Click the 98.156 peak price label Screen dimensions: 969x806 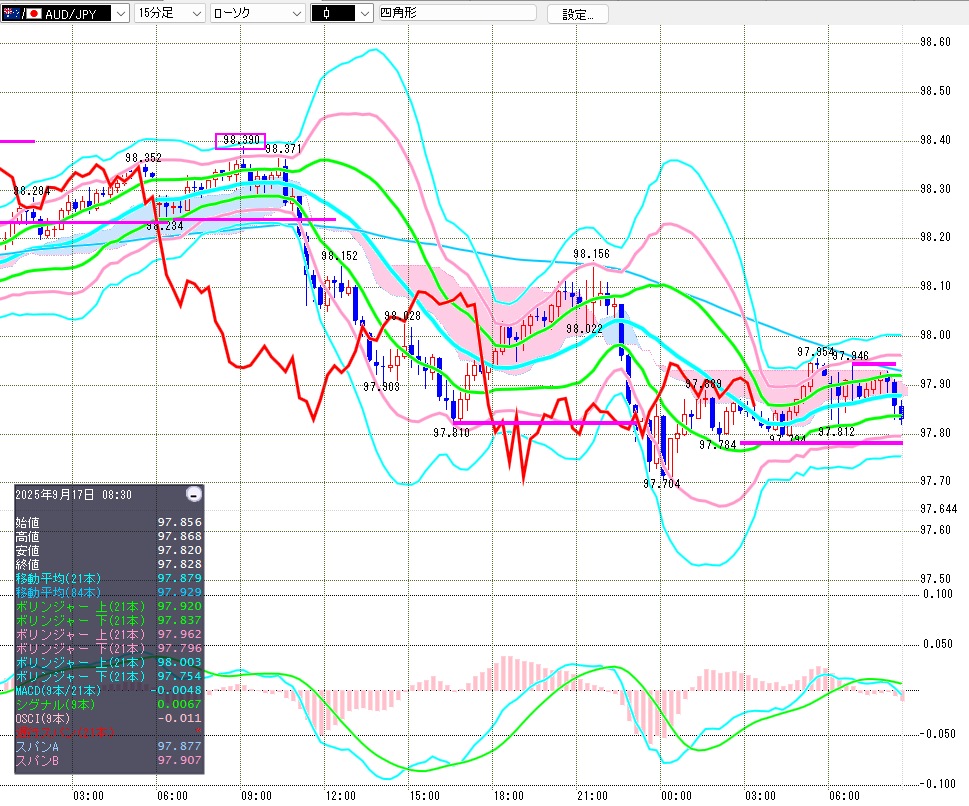(591, 254)
